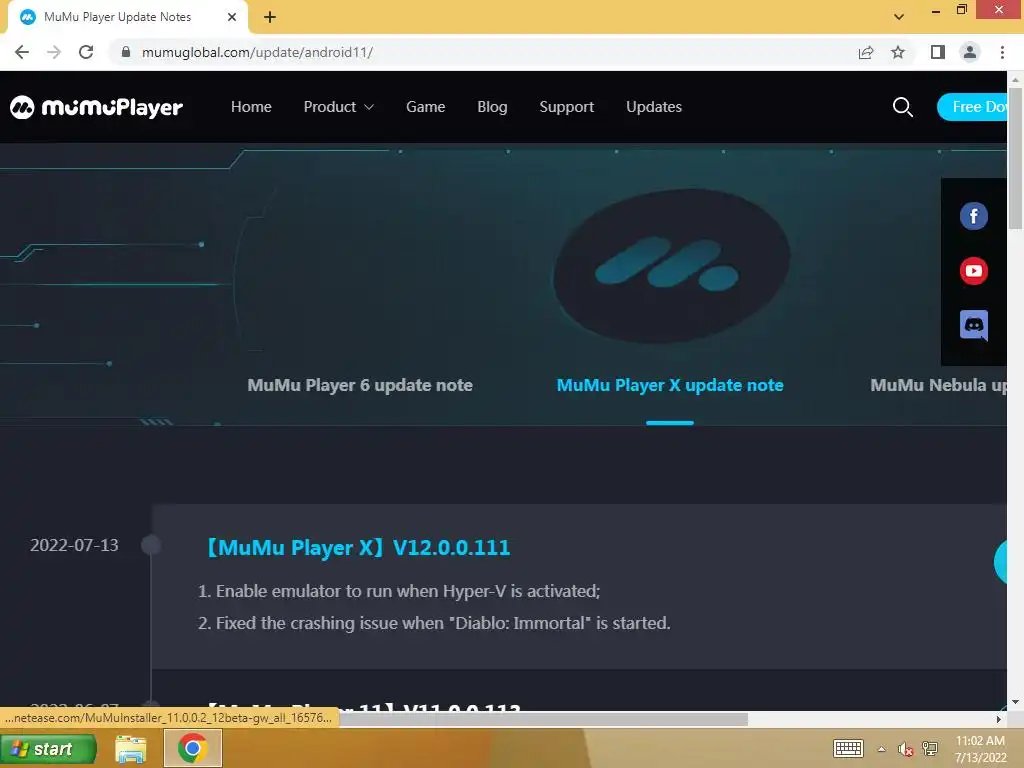Image resolution: width=1024 pixels, height=768 pixels.
Task: Go back with the browser back arrow
Action: pos(22,52)
